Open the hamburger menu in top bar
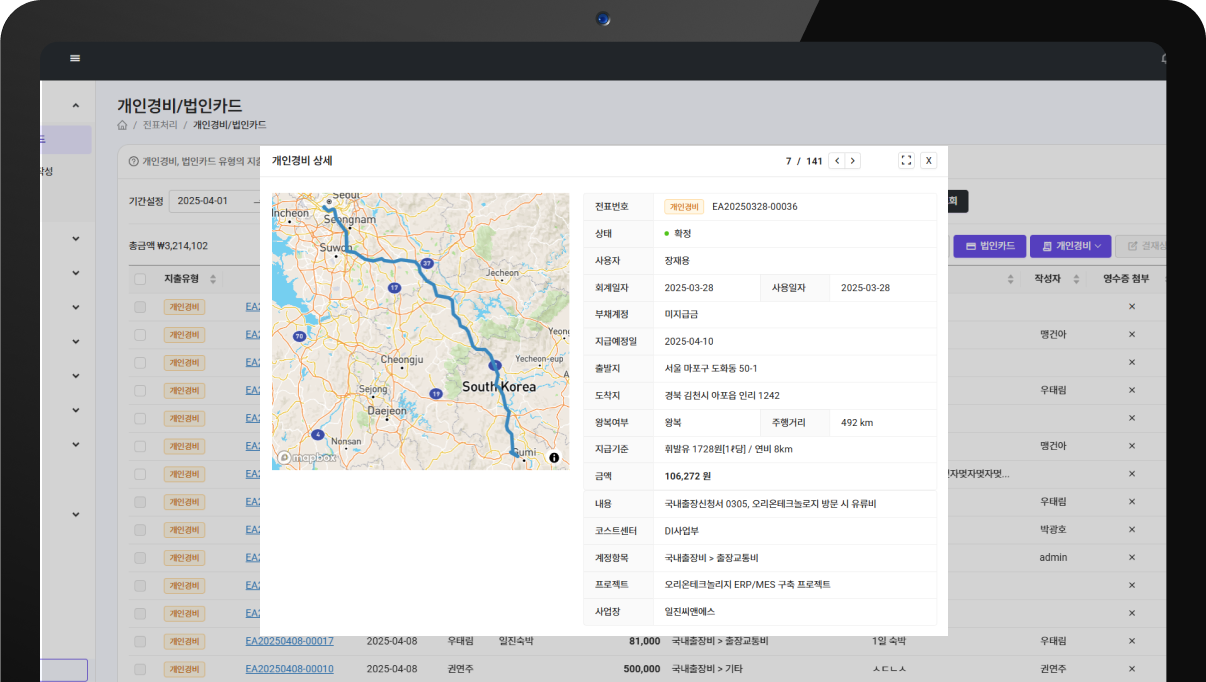 click(75, 58)
